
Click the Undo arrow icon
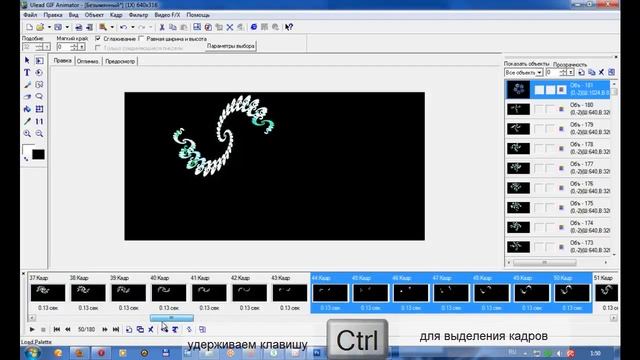tap(123, 27)
